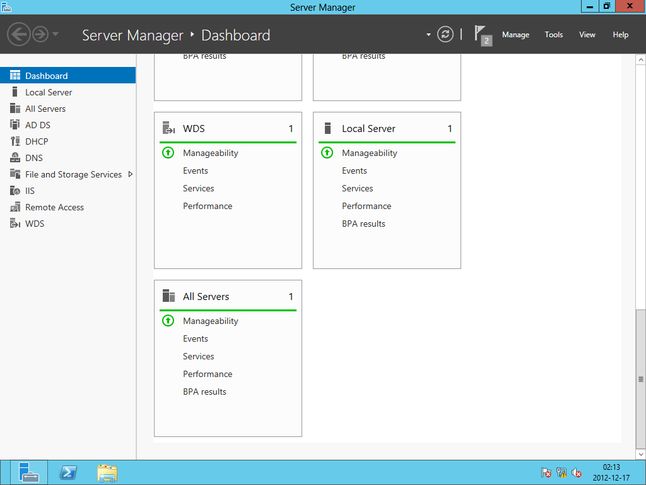646x485 pixels.
Task: Open the Help menu
Action: 620,35
